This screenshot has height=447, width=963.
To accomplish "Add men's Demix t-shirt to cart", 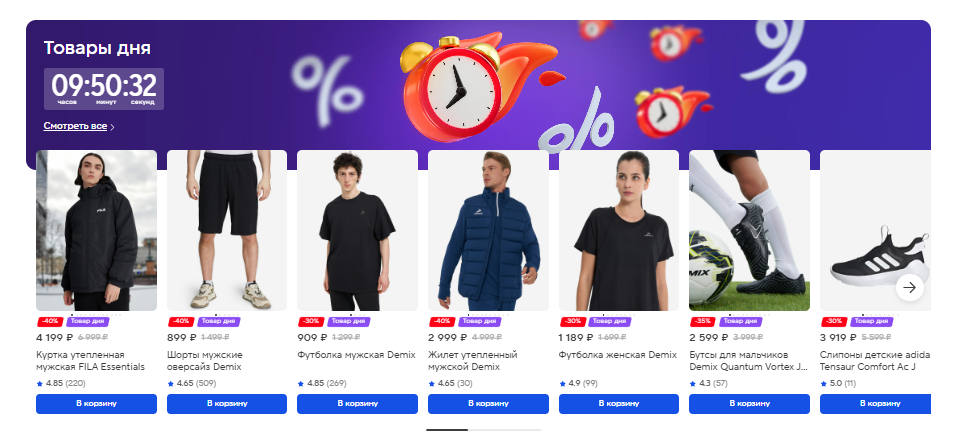I will pyautogui.click(x=357, y=403).
